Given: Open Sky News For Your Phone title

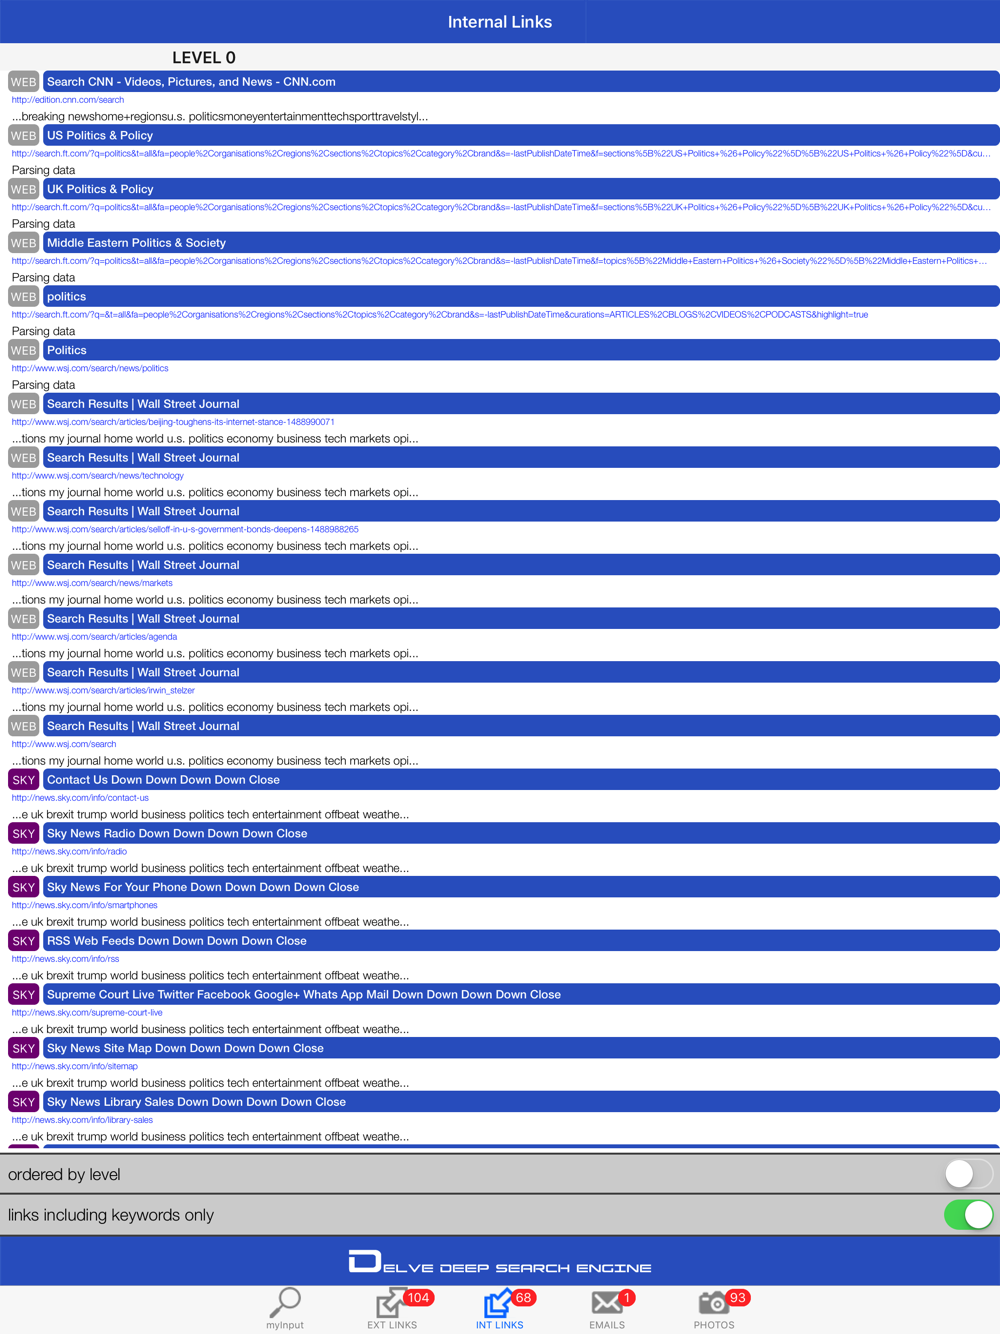Looking at the screenshot, I should pyautogui.click(x=521, y=887).
